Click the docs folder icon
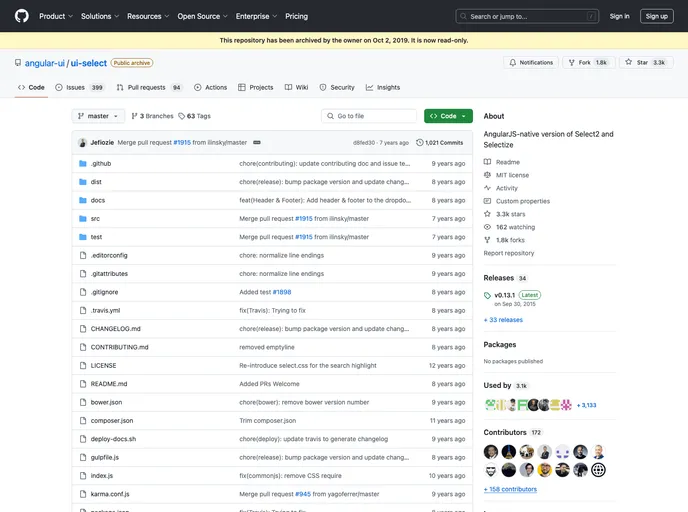 [x=82, y=200]
